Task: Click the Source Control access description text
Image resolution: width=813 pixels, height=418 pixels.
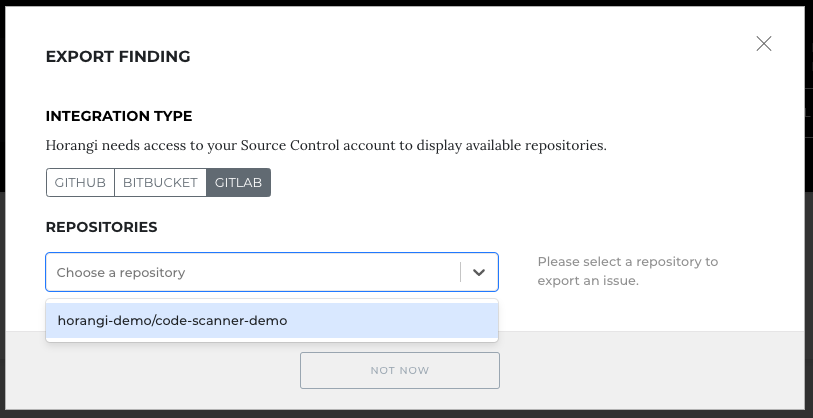Action: click(326, 145)
